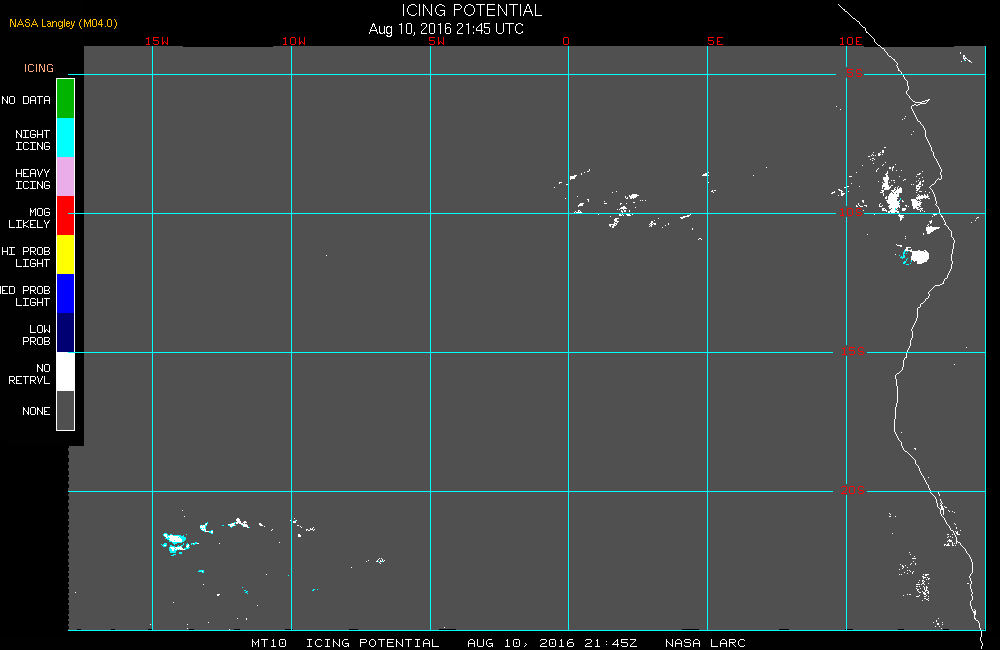This screenshot has width=1000, height=650.
Task: Click the 0 longitude label
Action: 566,41
